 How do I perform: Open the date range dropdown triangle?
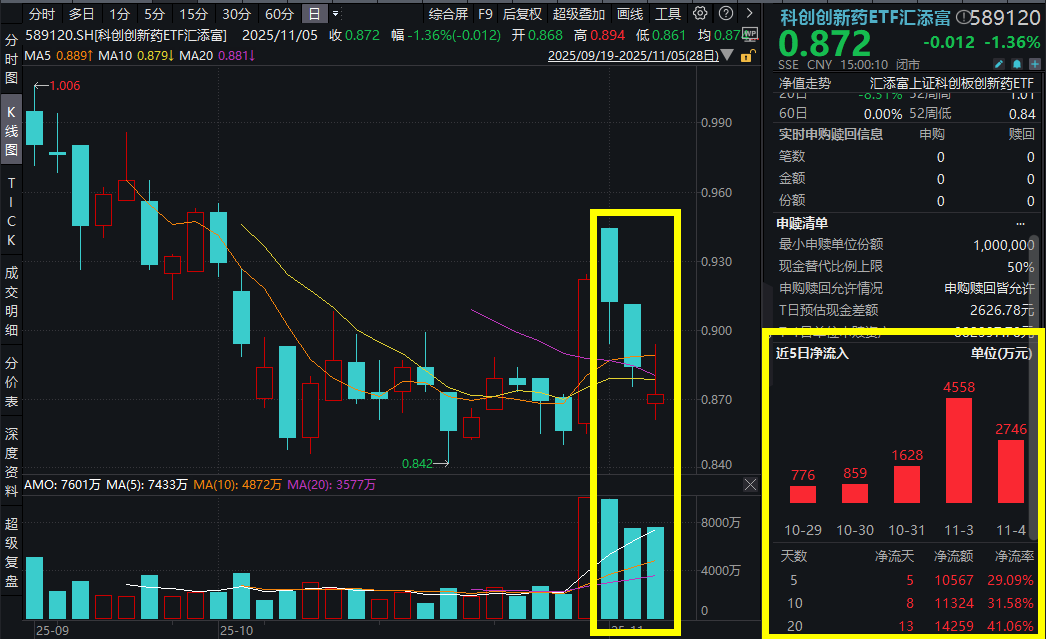[x=727, y=55]
